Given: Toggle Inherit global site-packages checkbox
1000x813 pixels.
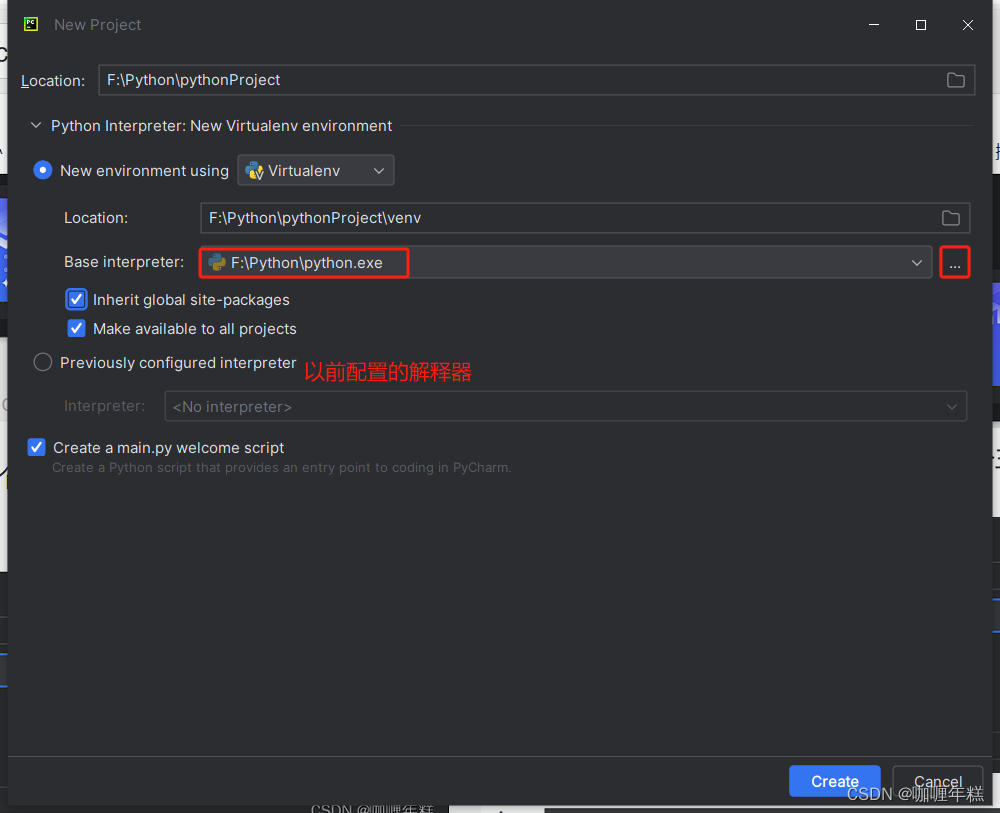Looking at the screenshot, I should 77,299.
